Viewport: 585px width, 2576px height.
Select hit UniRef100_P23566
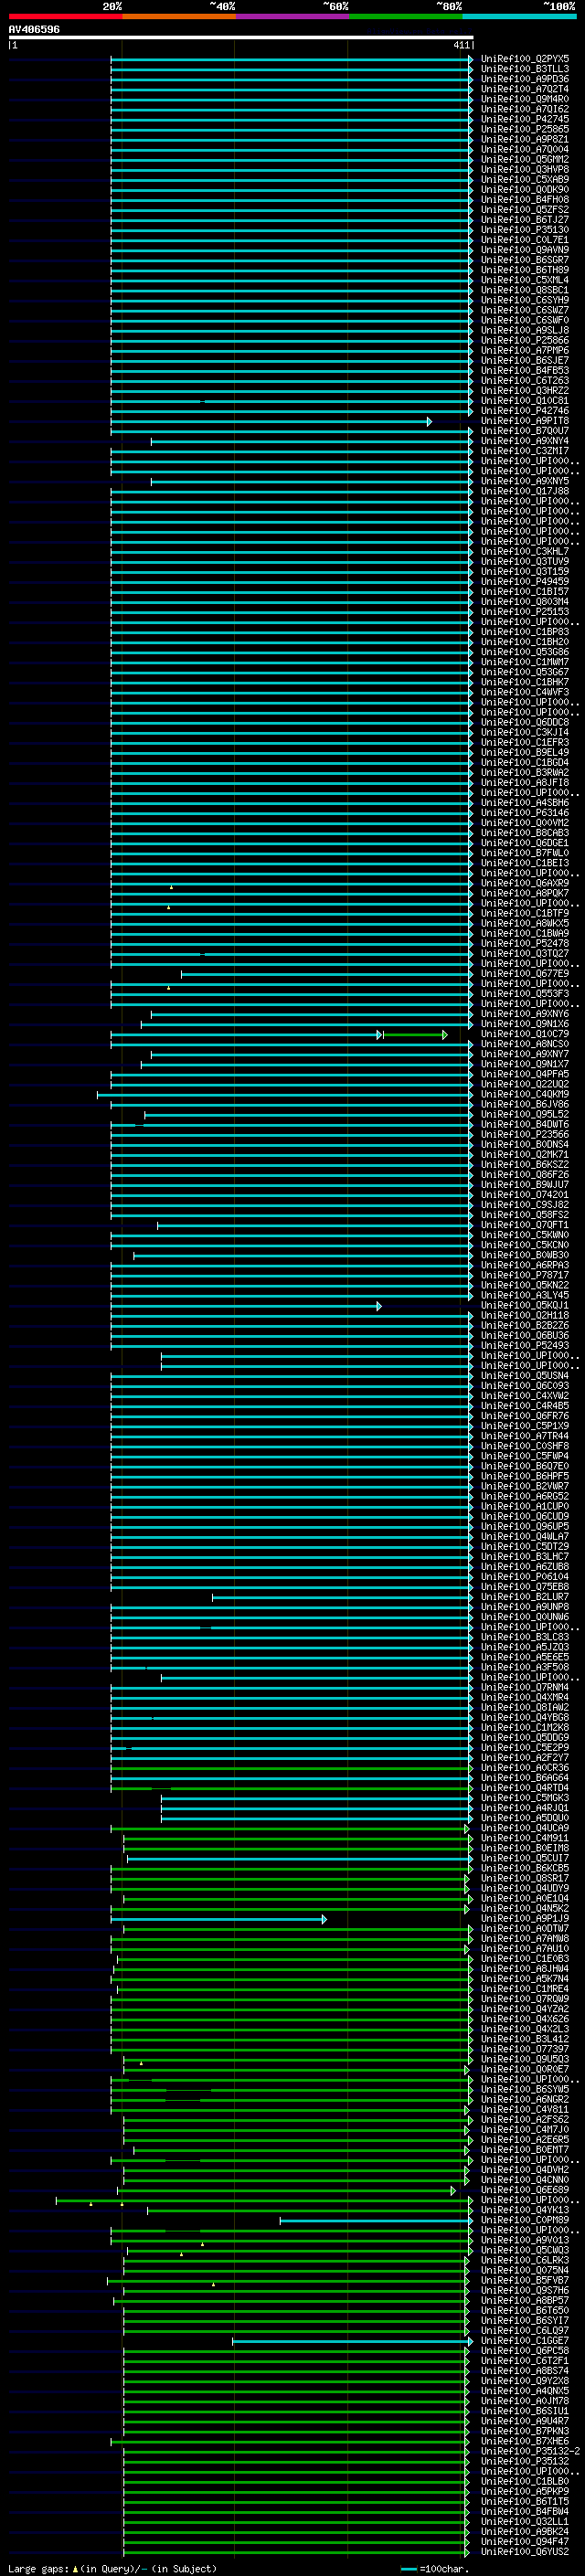point(525,1135)
